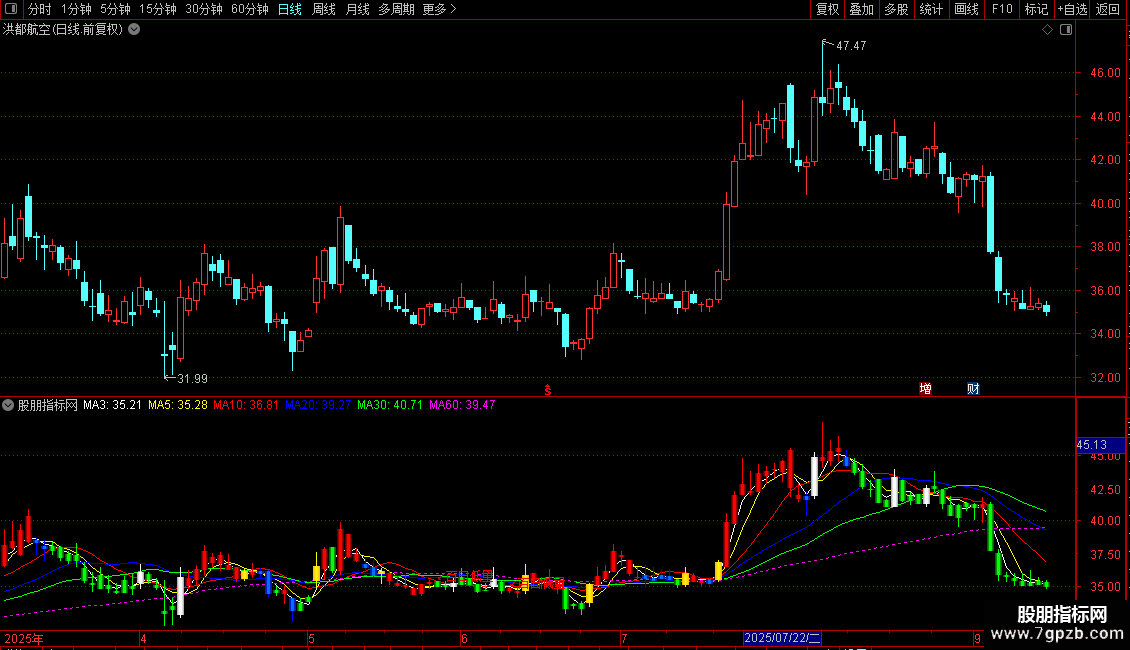The image size is (1130, 650).
Task: Click the 统计 statistics button
Action: pyautogui.click(x=931, y=9)
